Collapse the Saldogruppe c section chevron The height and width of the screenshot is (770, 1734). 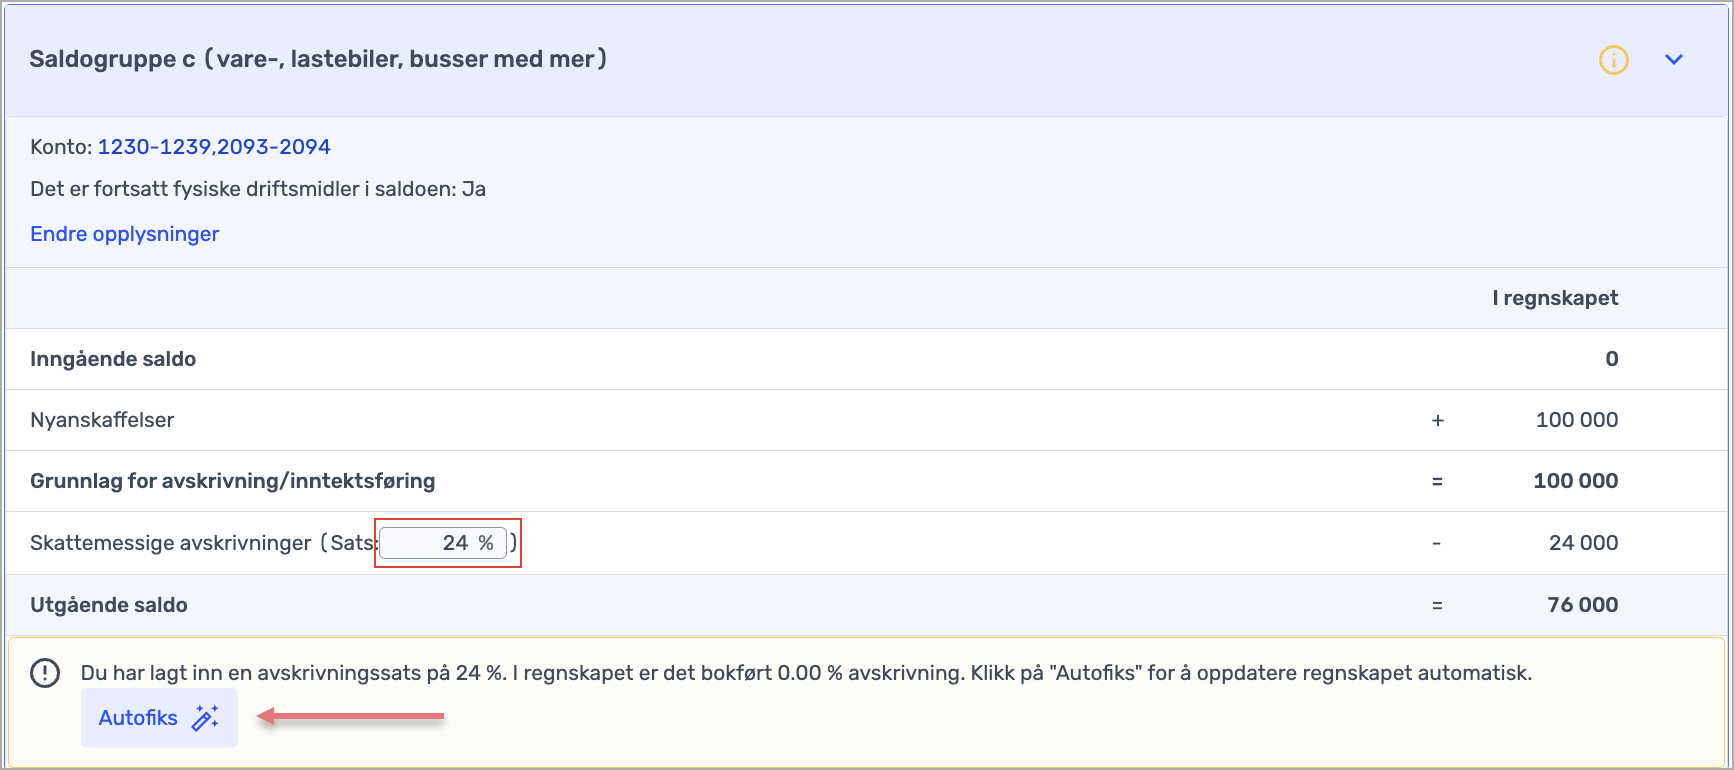pyautogui.click(x=1674, y=60)
